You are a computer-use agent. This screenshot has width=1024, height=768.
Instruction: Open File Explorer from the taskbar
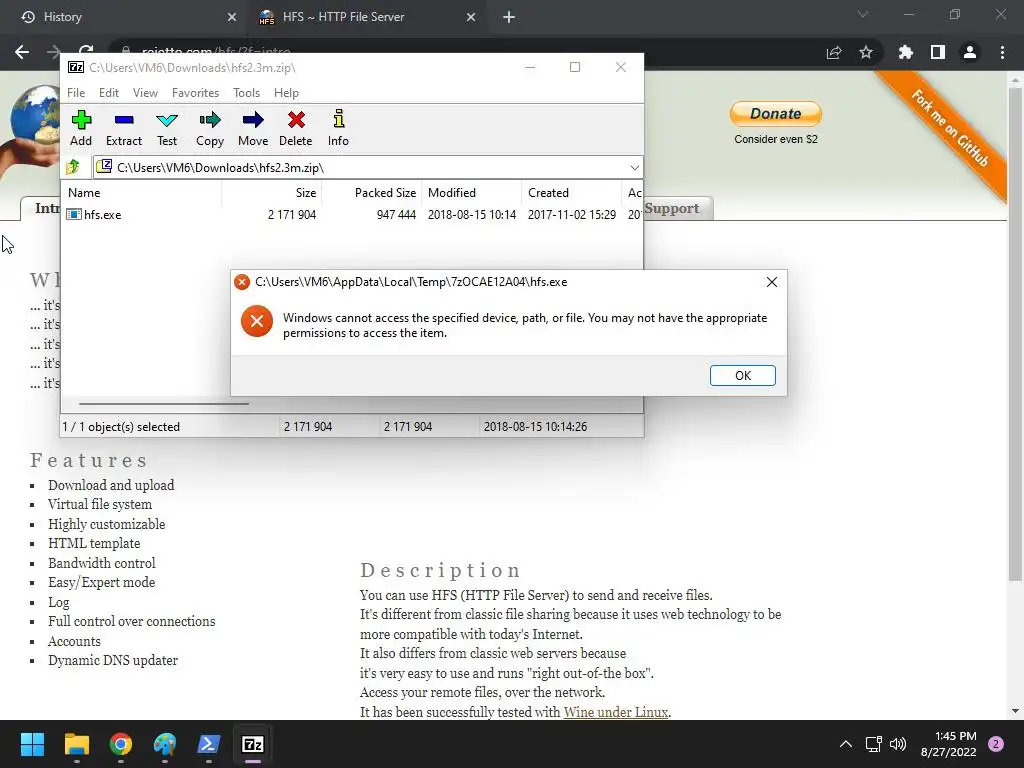click(76, 744)
